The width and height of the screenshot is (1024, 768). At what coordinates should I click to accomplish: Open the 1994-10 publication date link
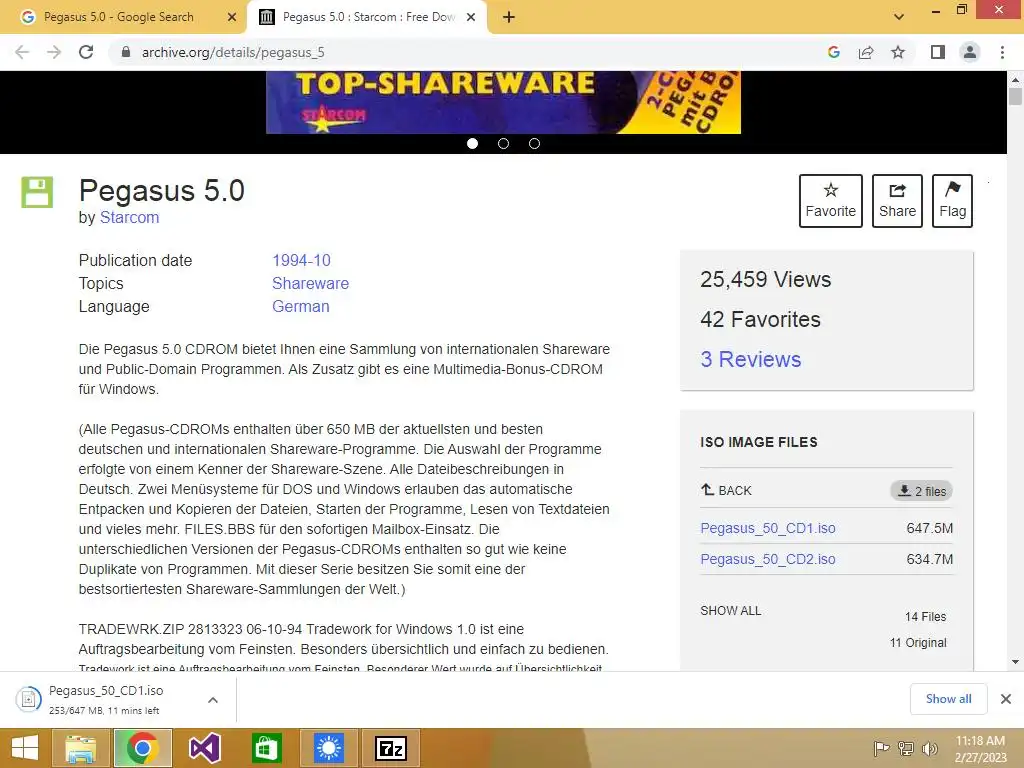click(301, 261)
